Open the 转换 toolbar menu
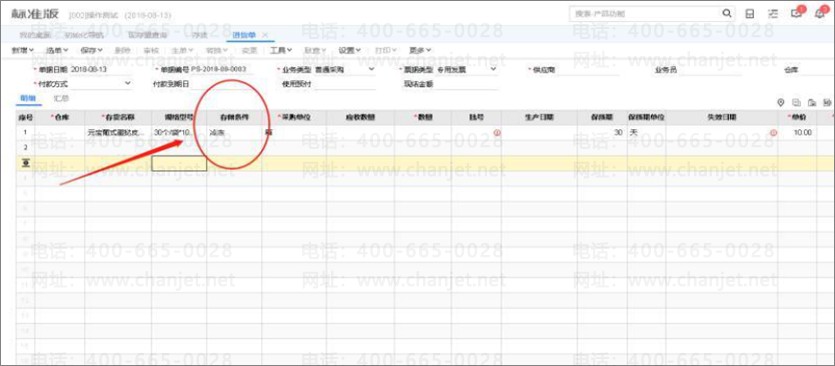 coord(217,50)
